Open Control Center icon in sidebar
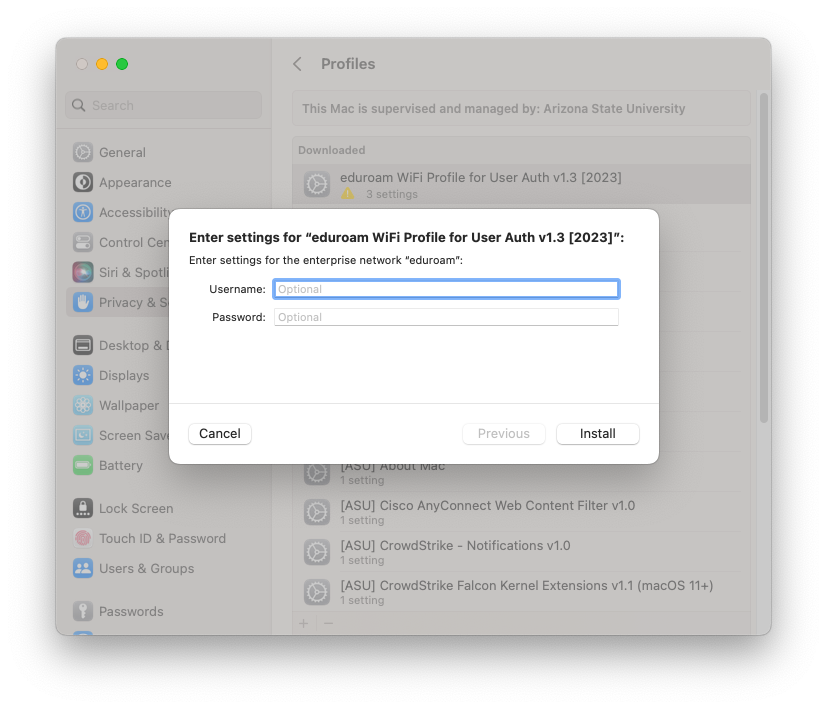 tap(83, 243)
